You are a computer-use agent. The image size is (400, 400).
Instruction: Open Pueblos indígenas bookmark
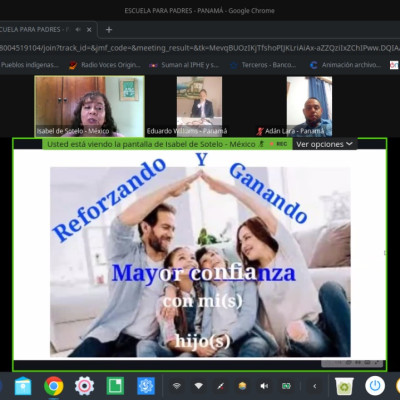click(29, 65)
